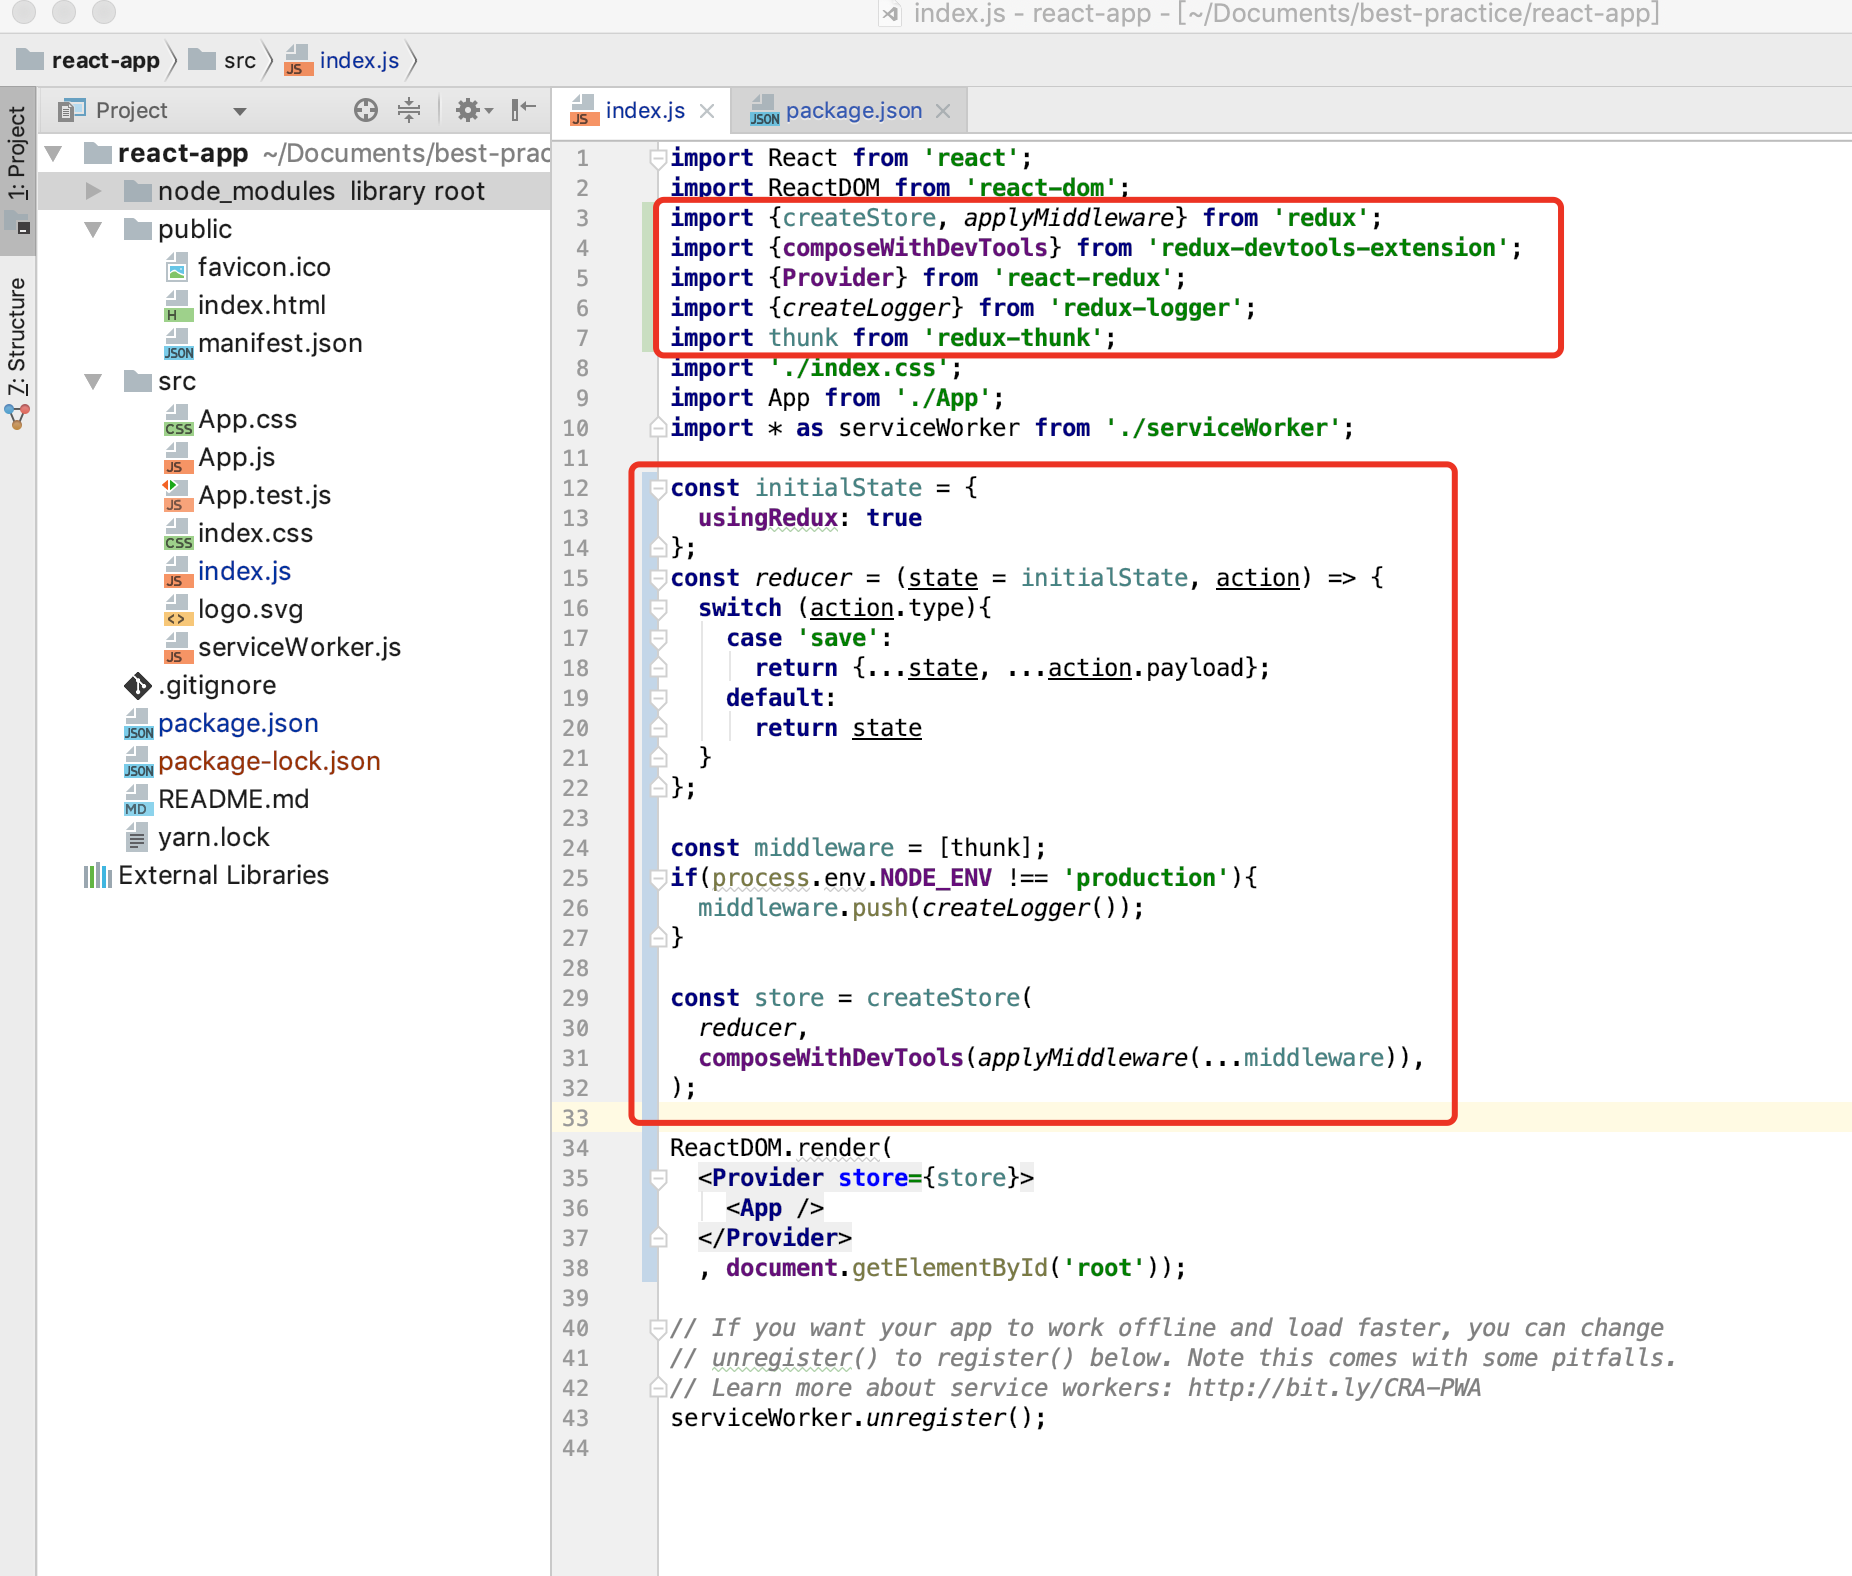Click the index.html file icon
The image size is (1852, 1576).
178,306
